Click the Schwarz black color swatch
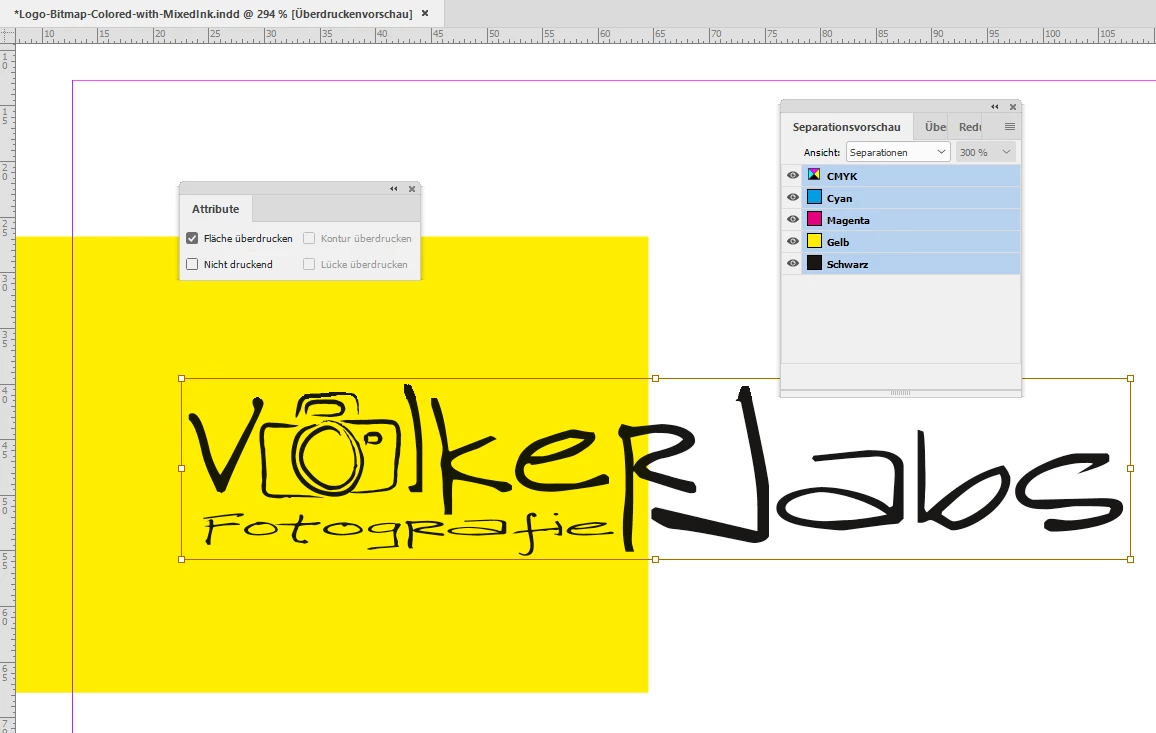 click(814, 263)
